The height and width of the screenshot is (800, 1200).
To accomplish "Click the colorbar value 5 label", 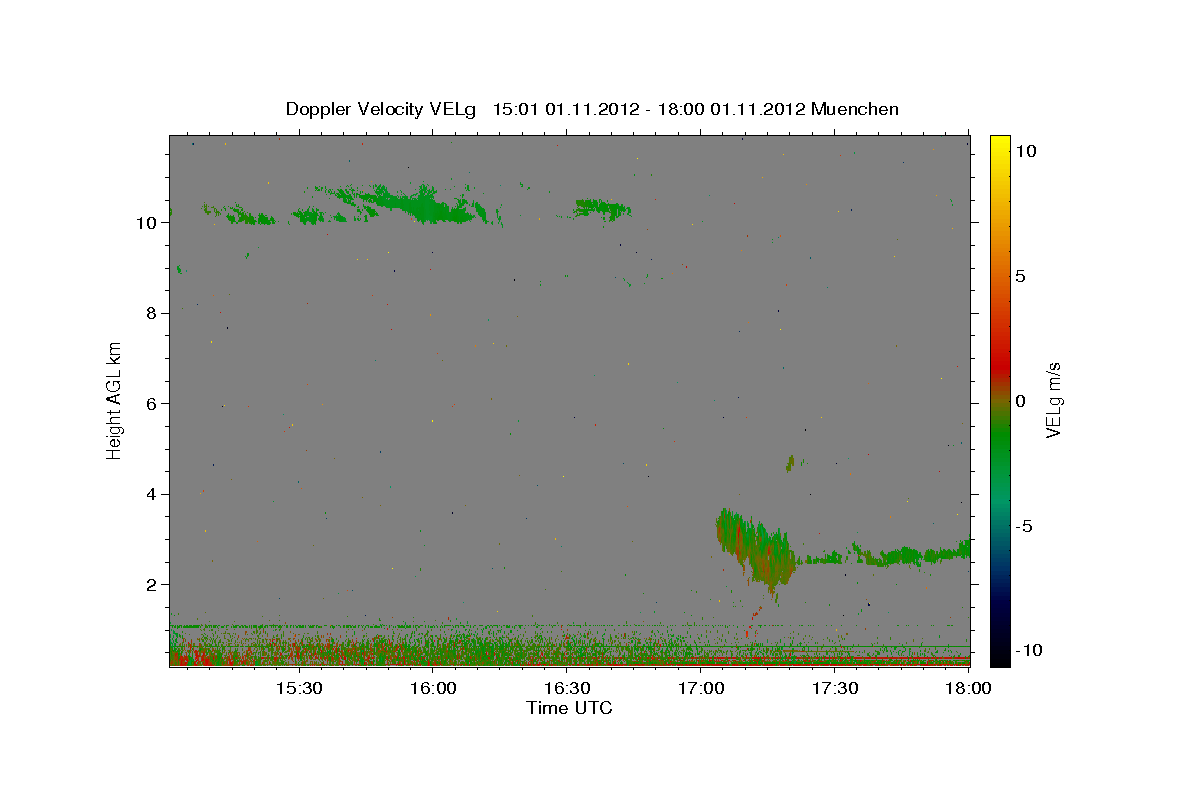I will coord(1020,276).
